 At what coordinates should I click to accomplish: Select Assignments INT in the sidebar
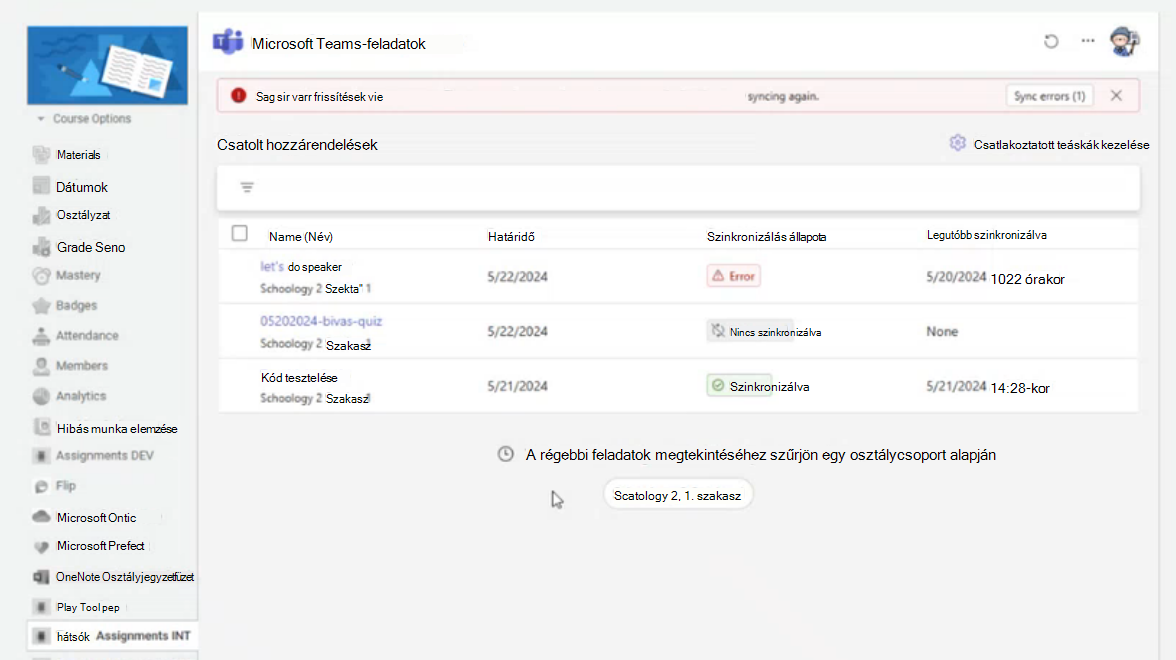(x=112, y=636)
